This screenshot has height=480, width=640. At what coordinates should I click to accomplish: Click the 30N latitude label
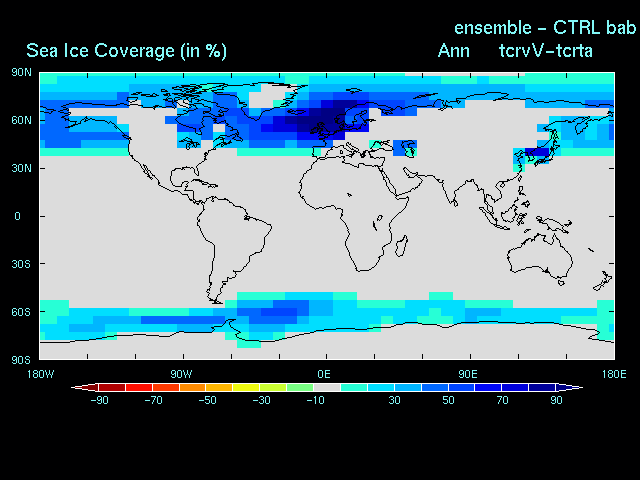point(21,168)
